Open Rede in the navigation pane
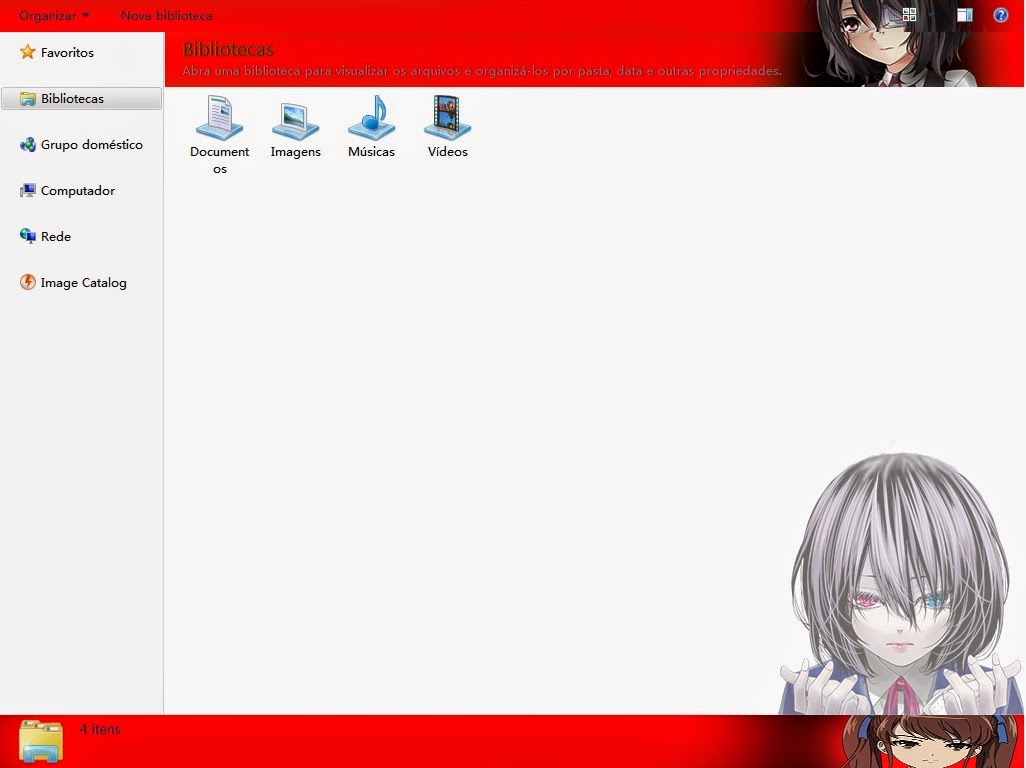 pyautogui.click(x=56, y=237)
